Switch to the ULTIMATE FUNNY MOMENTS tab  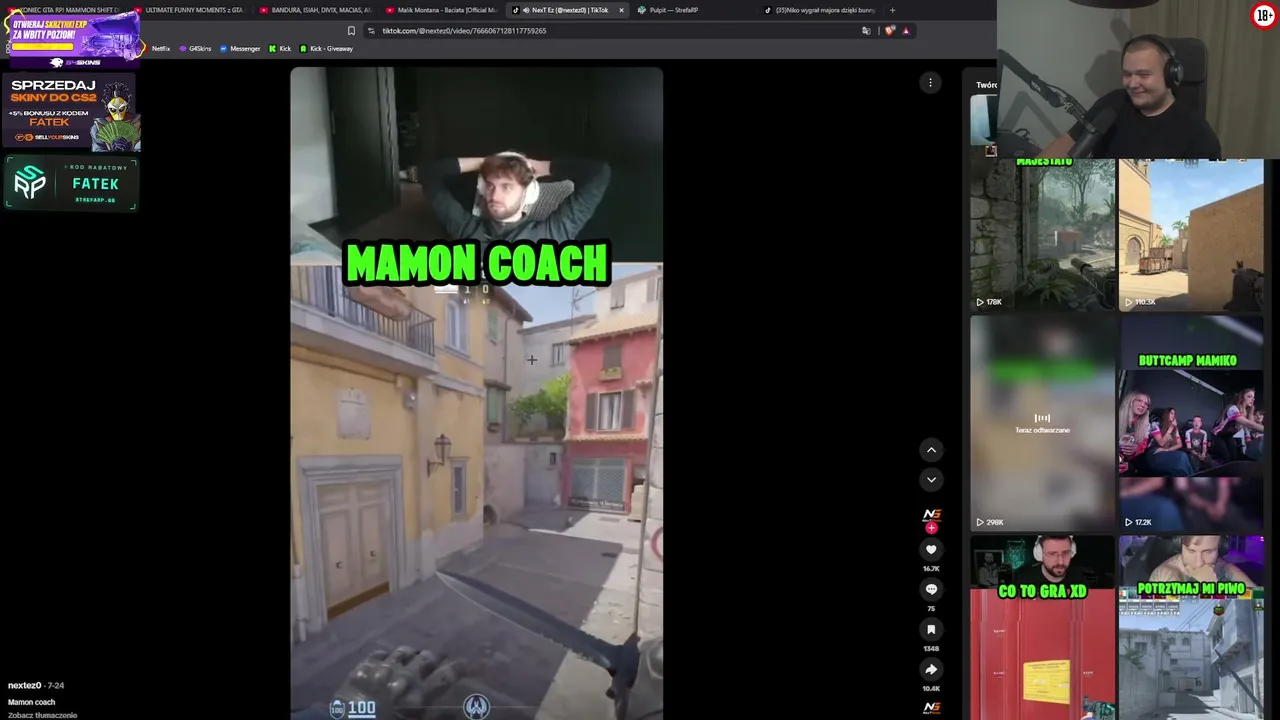point(189,10)
